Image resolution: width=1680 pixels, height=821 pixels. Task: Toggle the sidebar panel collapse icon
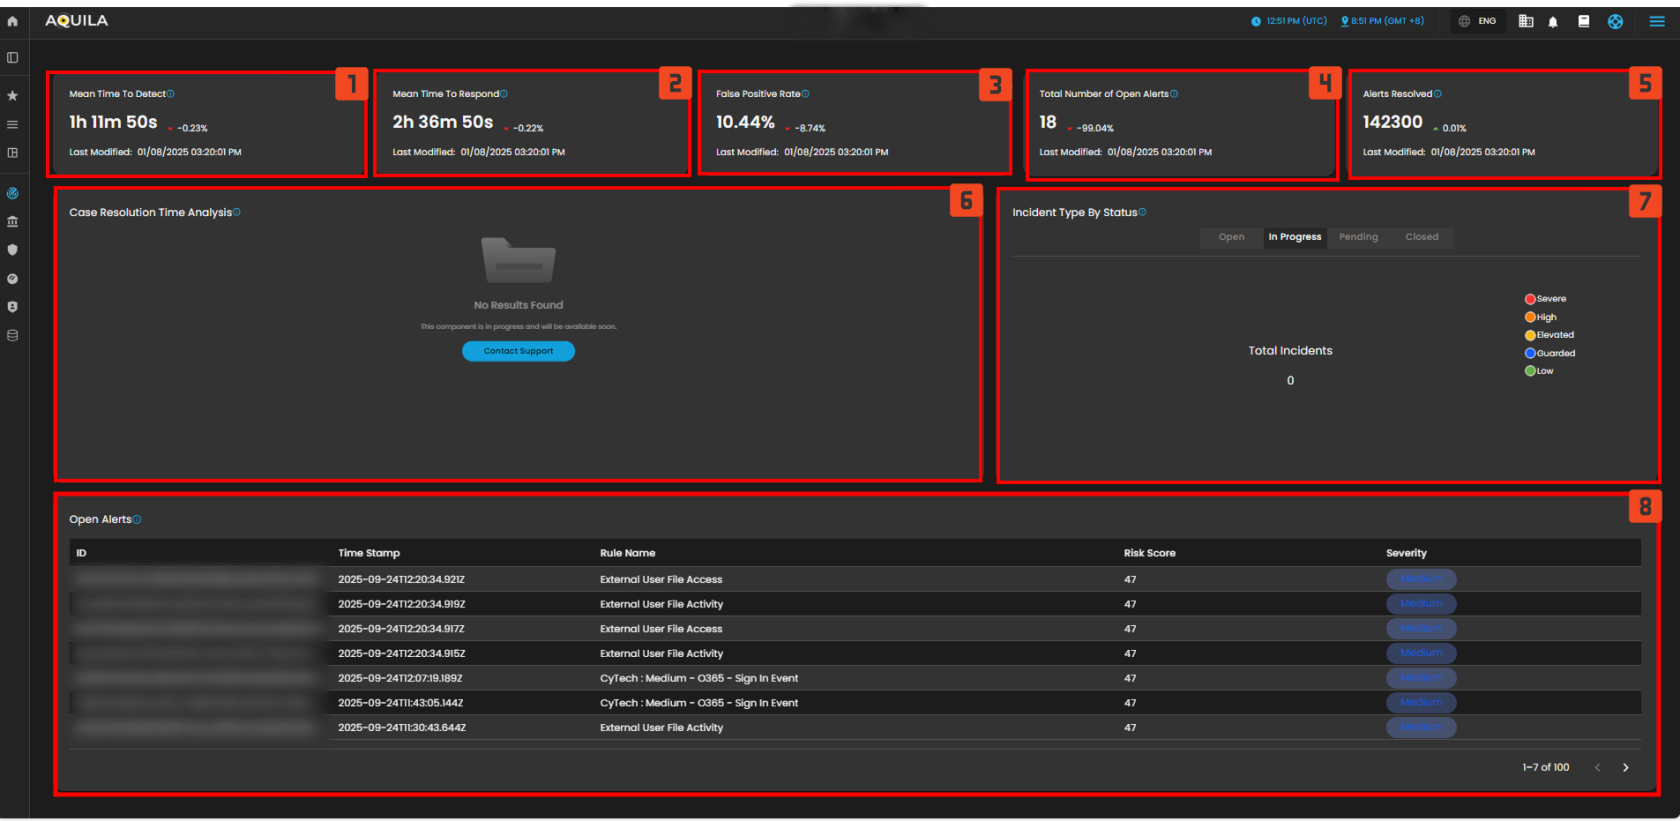pos(13,58)
